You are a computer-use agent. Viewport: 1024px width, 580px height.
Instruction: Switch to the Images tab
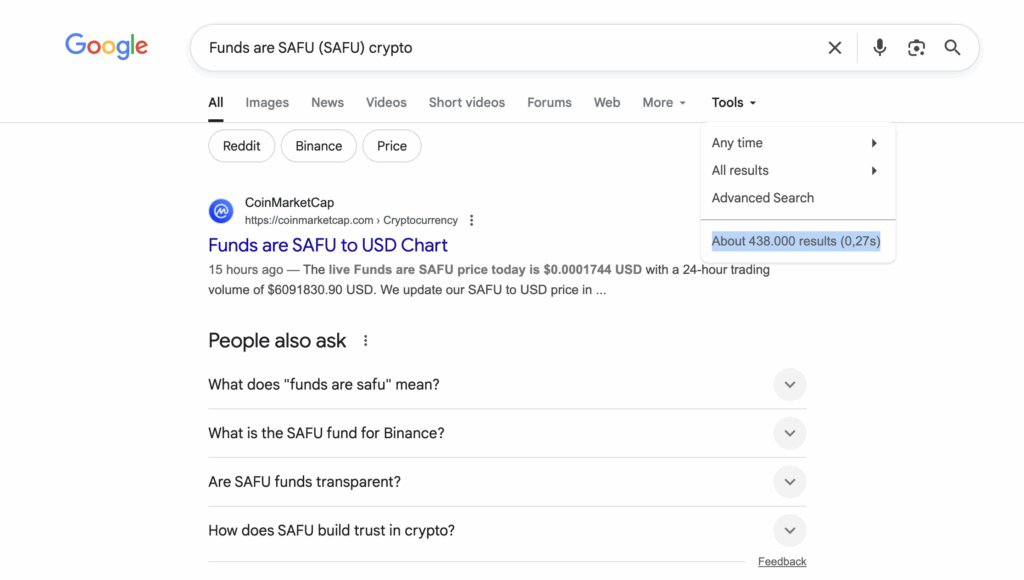tap(267, 103)
